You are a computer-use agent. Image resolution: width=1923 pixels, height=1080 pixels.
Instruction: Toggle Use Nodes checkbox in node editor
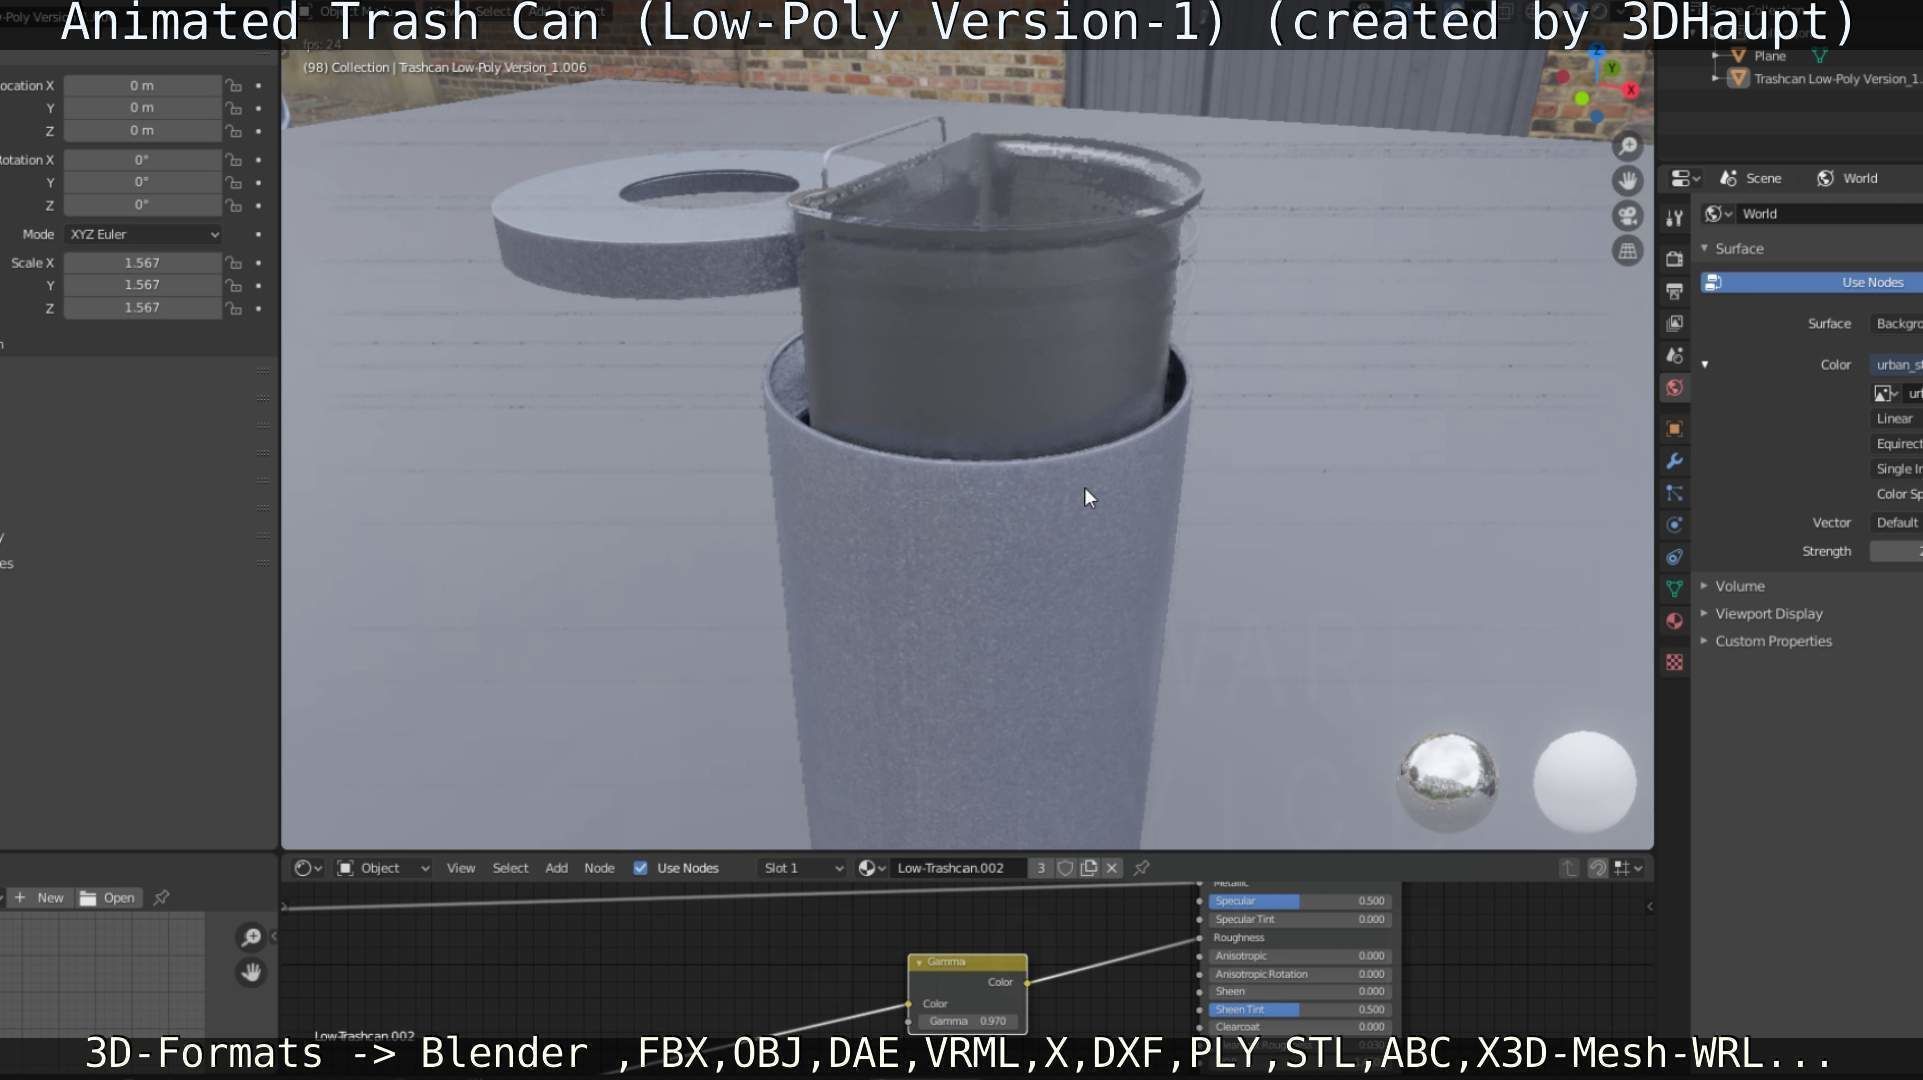click(x=641, y=868)
